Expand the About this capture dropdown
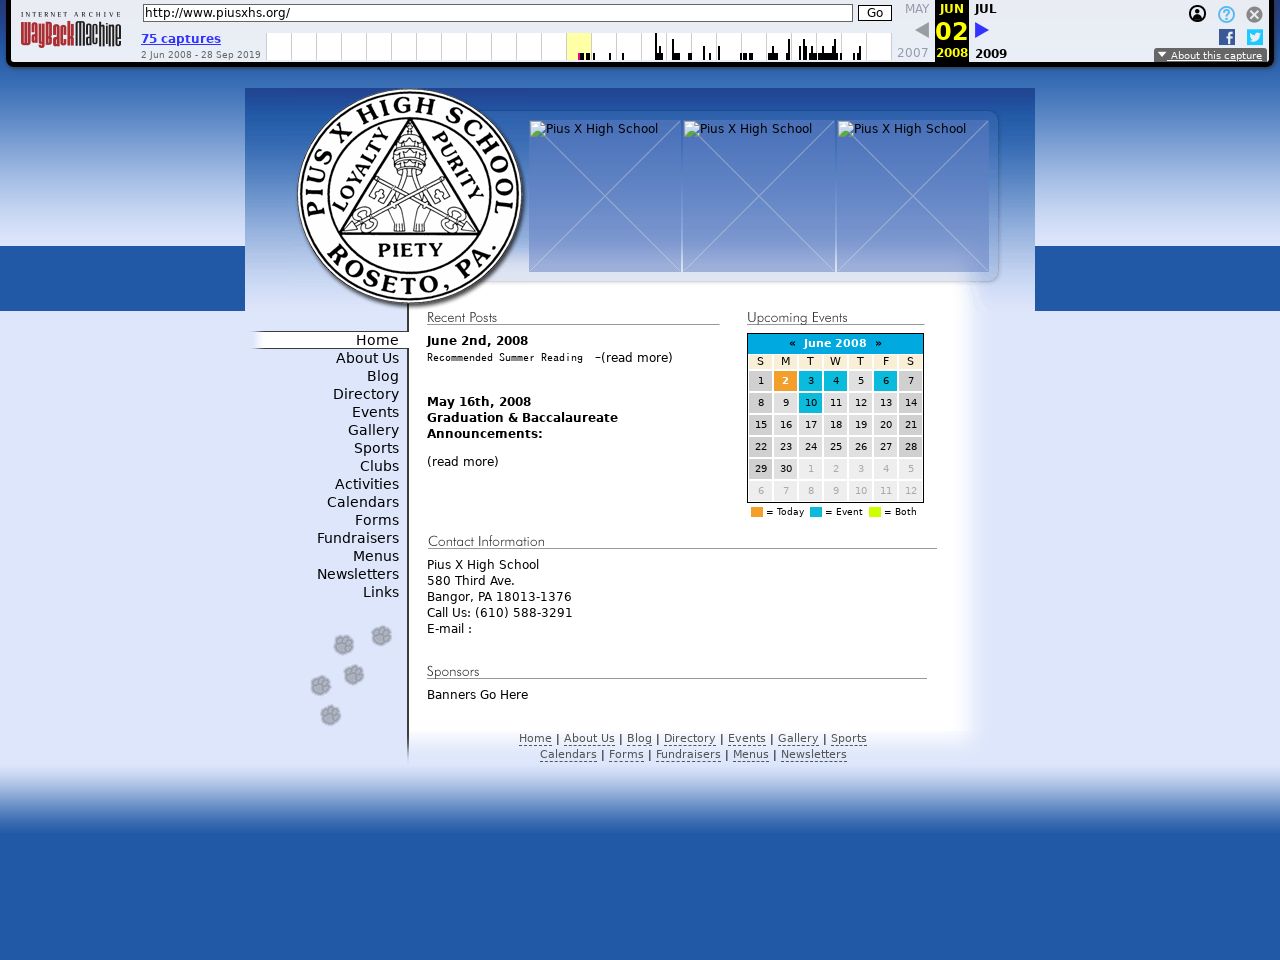 click(x=1210, y=55)
